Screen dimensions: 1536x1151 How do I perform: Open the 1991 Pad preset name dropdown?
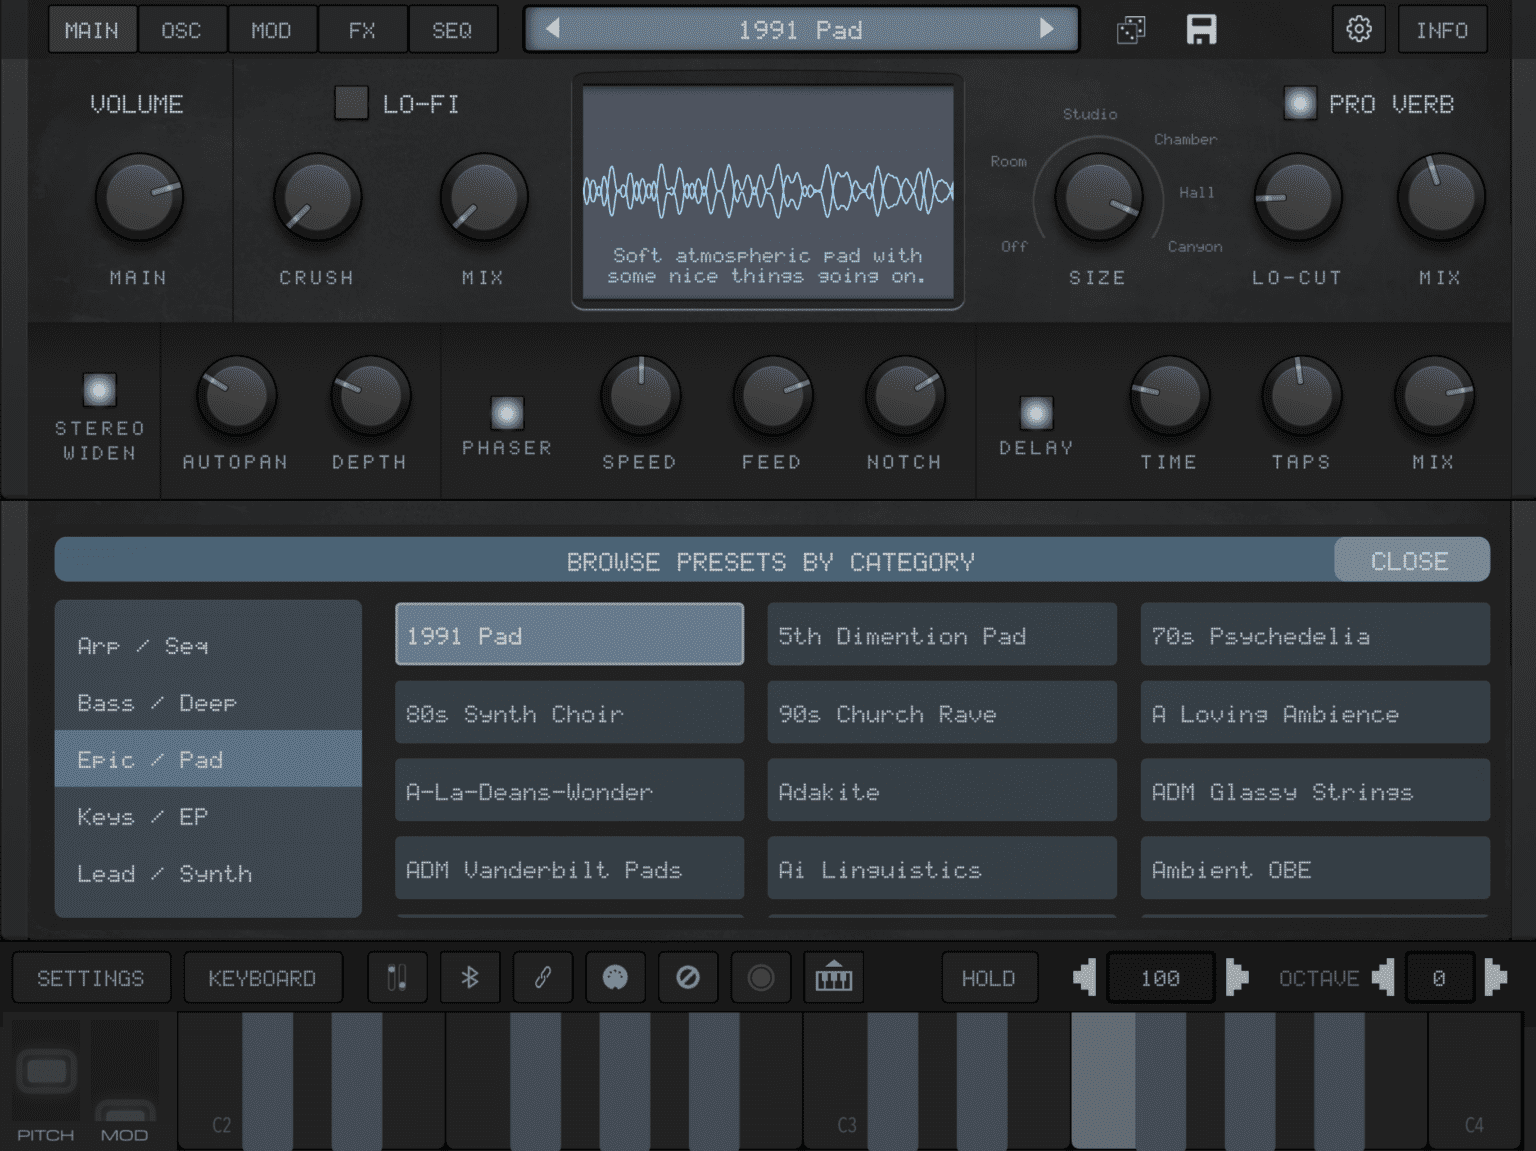pos(801,29)
